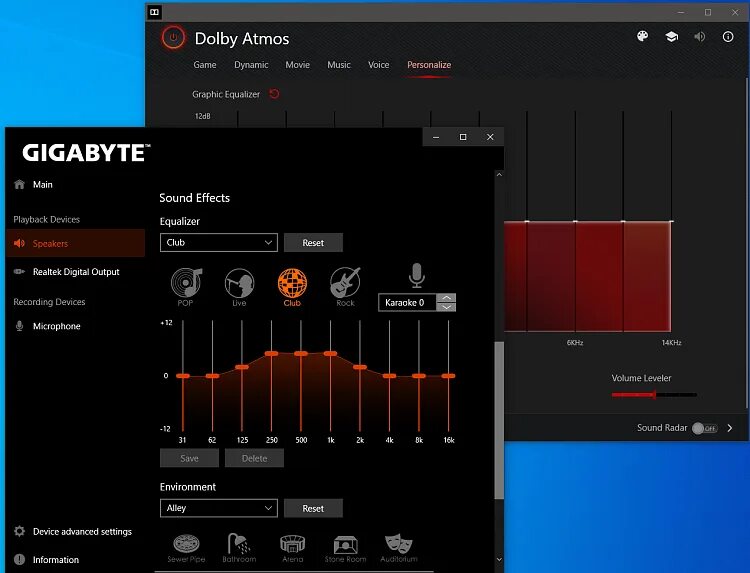Adjust the Volume Leveler slider
This screenshot has width=750, height=573.
(x=654, y=395)
